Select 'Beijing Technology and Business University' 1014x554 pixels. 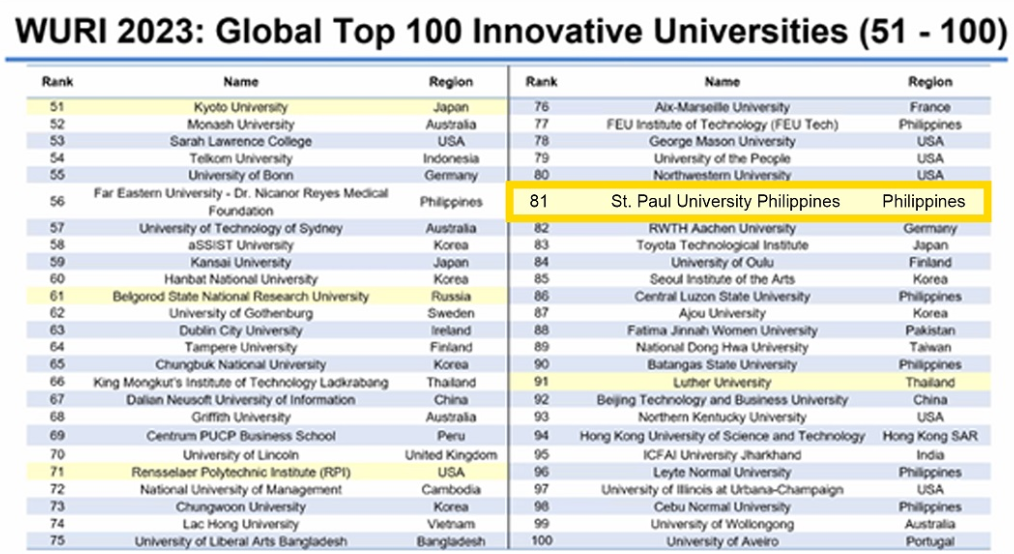pyautogui.click(x=722, y=400)
